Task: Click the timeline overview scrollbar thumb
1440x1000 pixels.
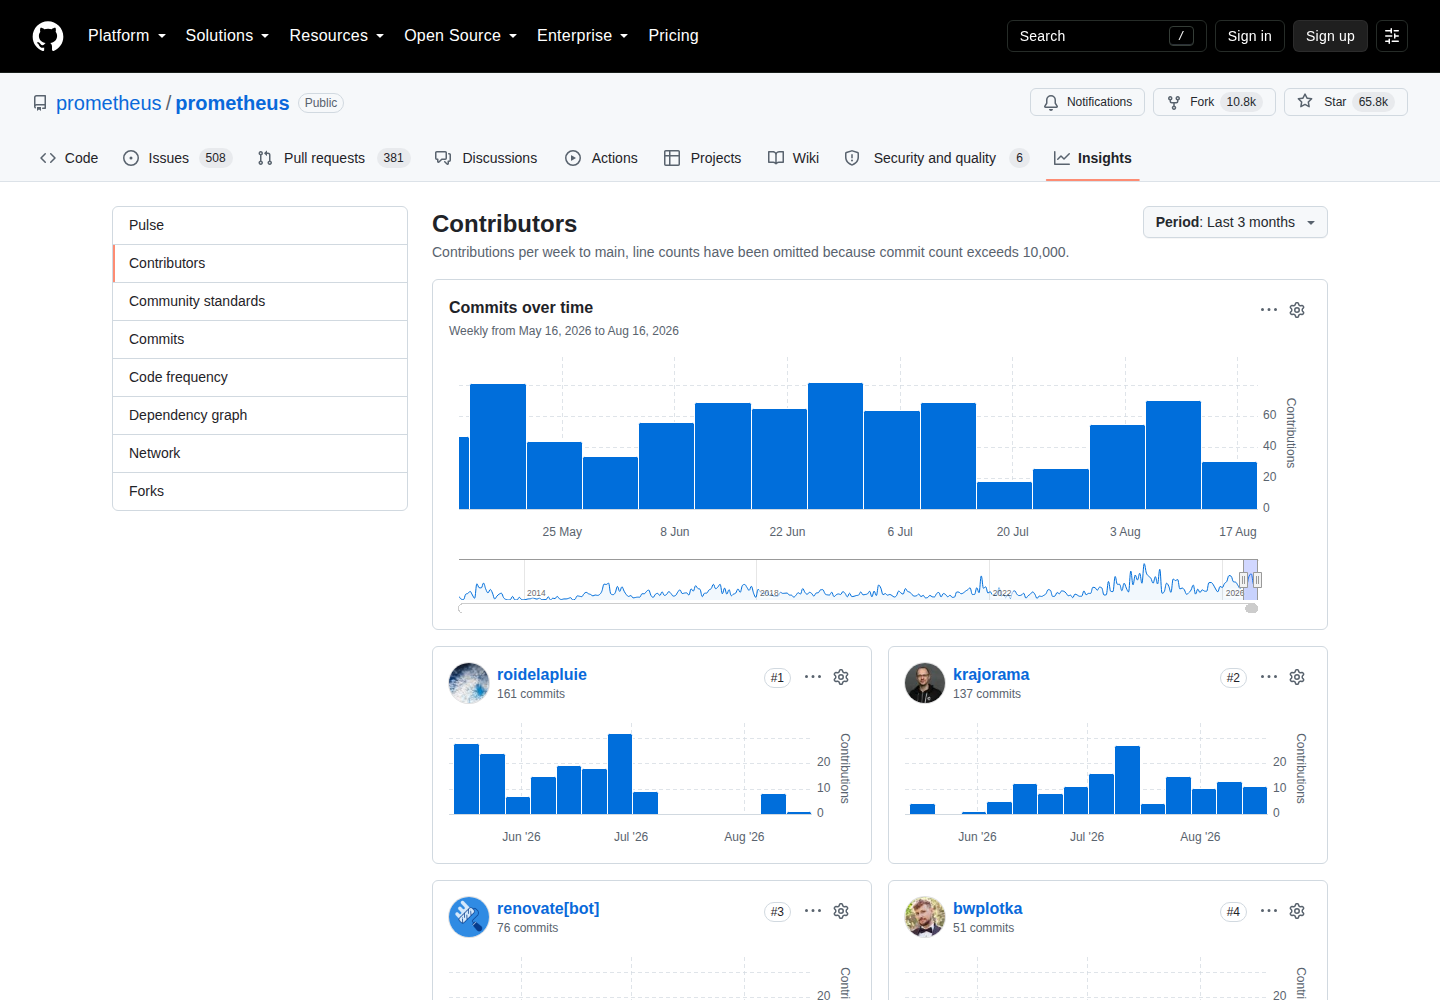Action: tap(1251, 608)
